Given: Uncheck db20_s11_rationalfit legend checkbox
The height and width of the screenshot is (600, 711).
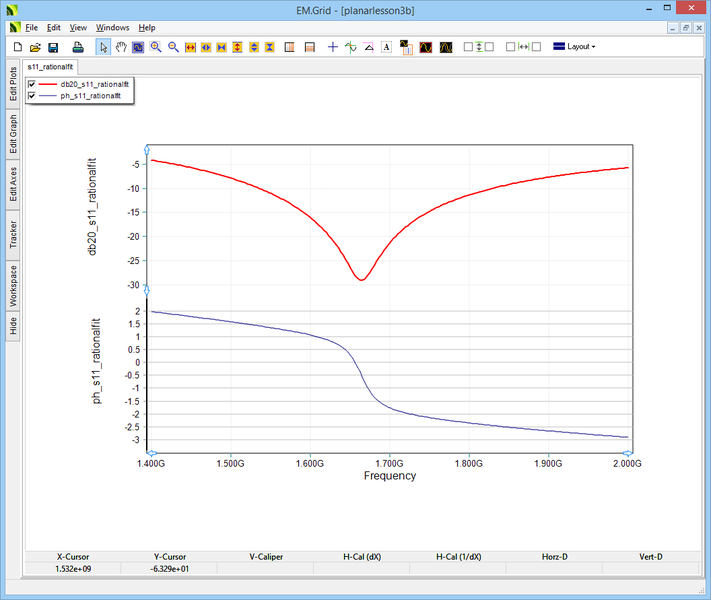Looking at the screenshot, I should tap(32, 84).
